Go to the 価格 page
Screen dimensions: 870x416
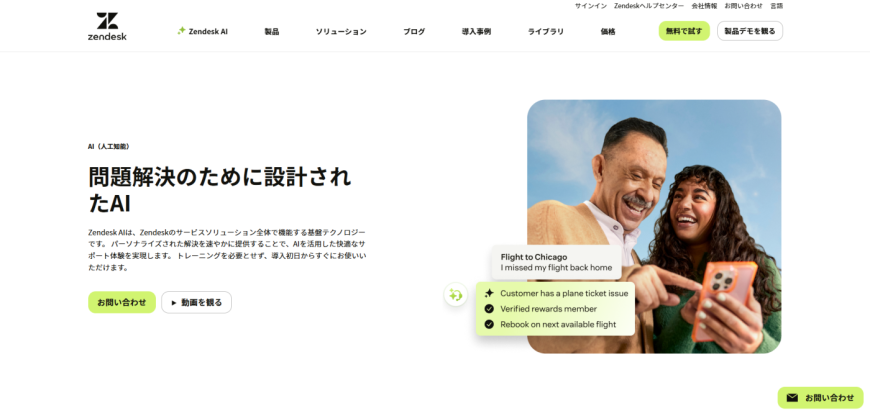pyautogui.click(x=608, y=32)
